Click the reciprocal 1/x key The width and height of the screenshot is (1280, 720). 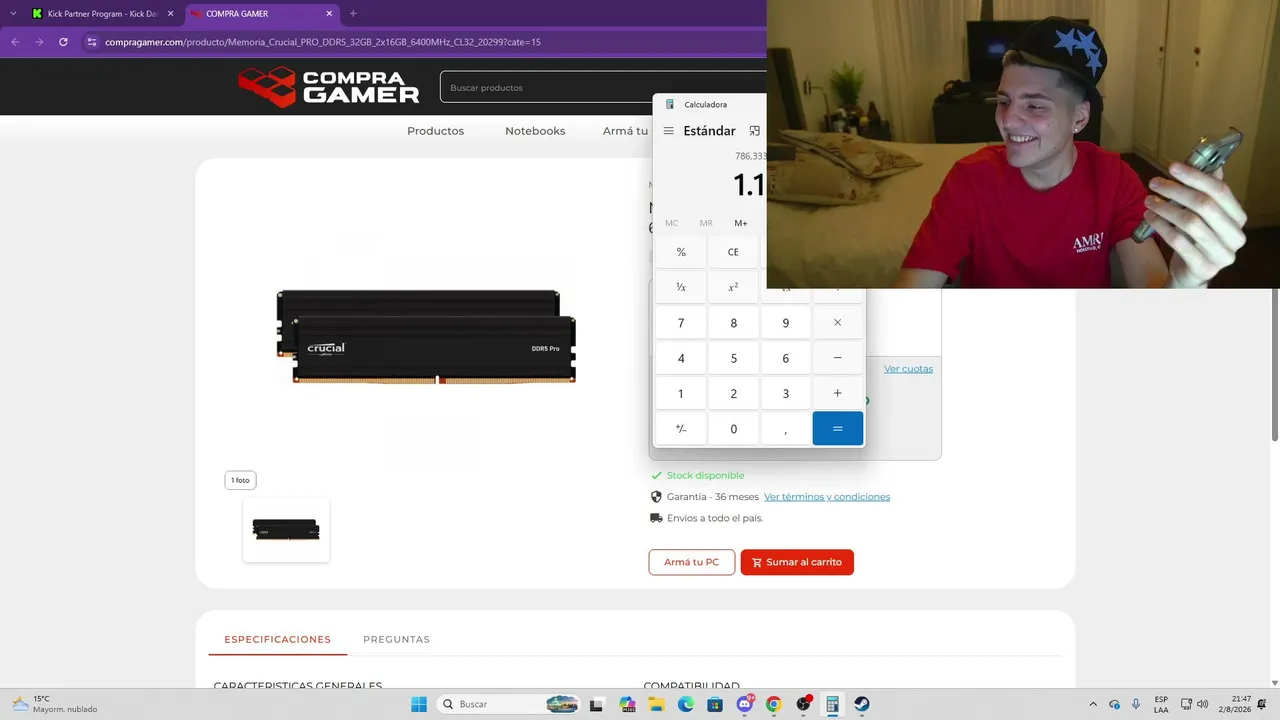[681, 287]
